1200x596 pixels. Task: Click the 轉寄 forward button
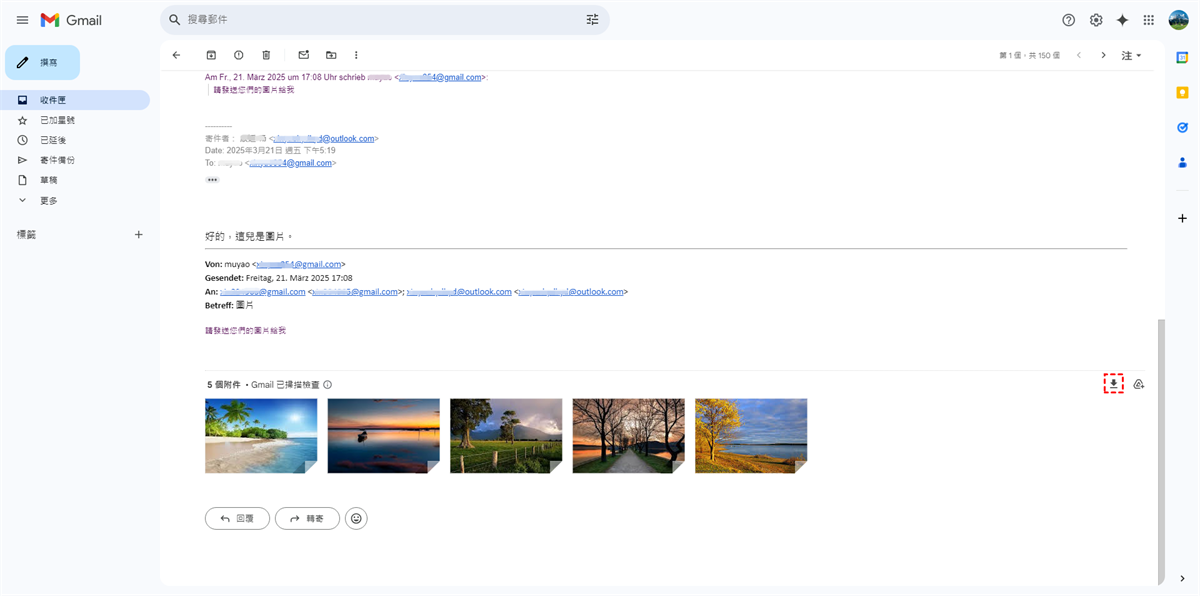[x=307, y=519]
